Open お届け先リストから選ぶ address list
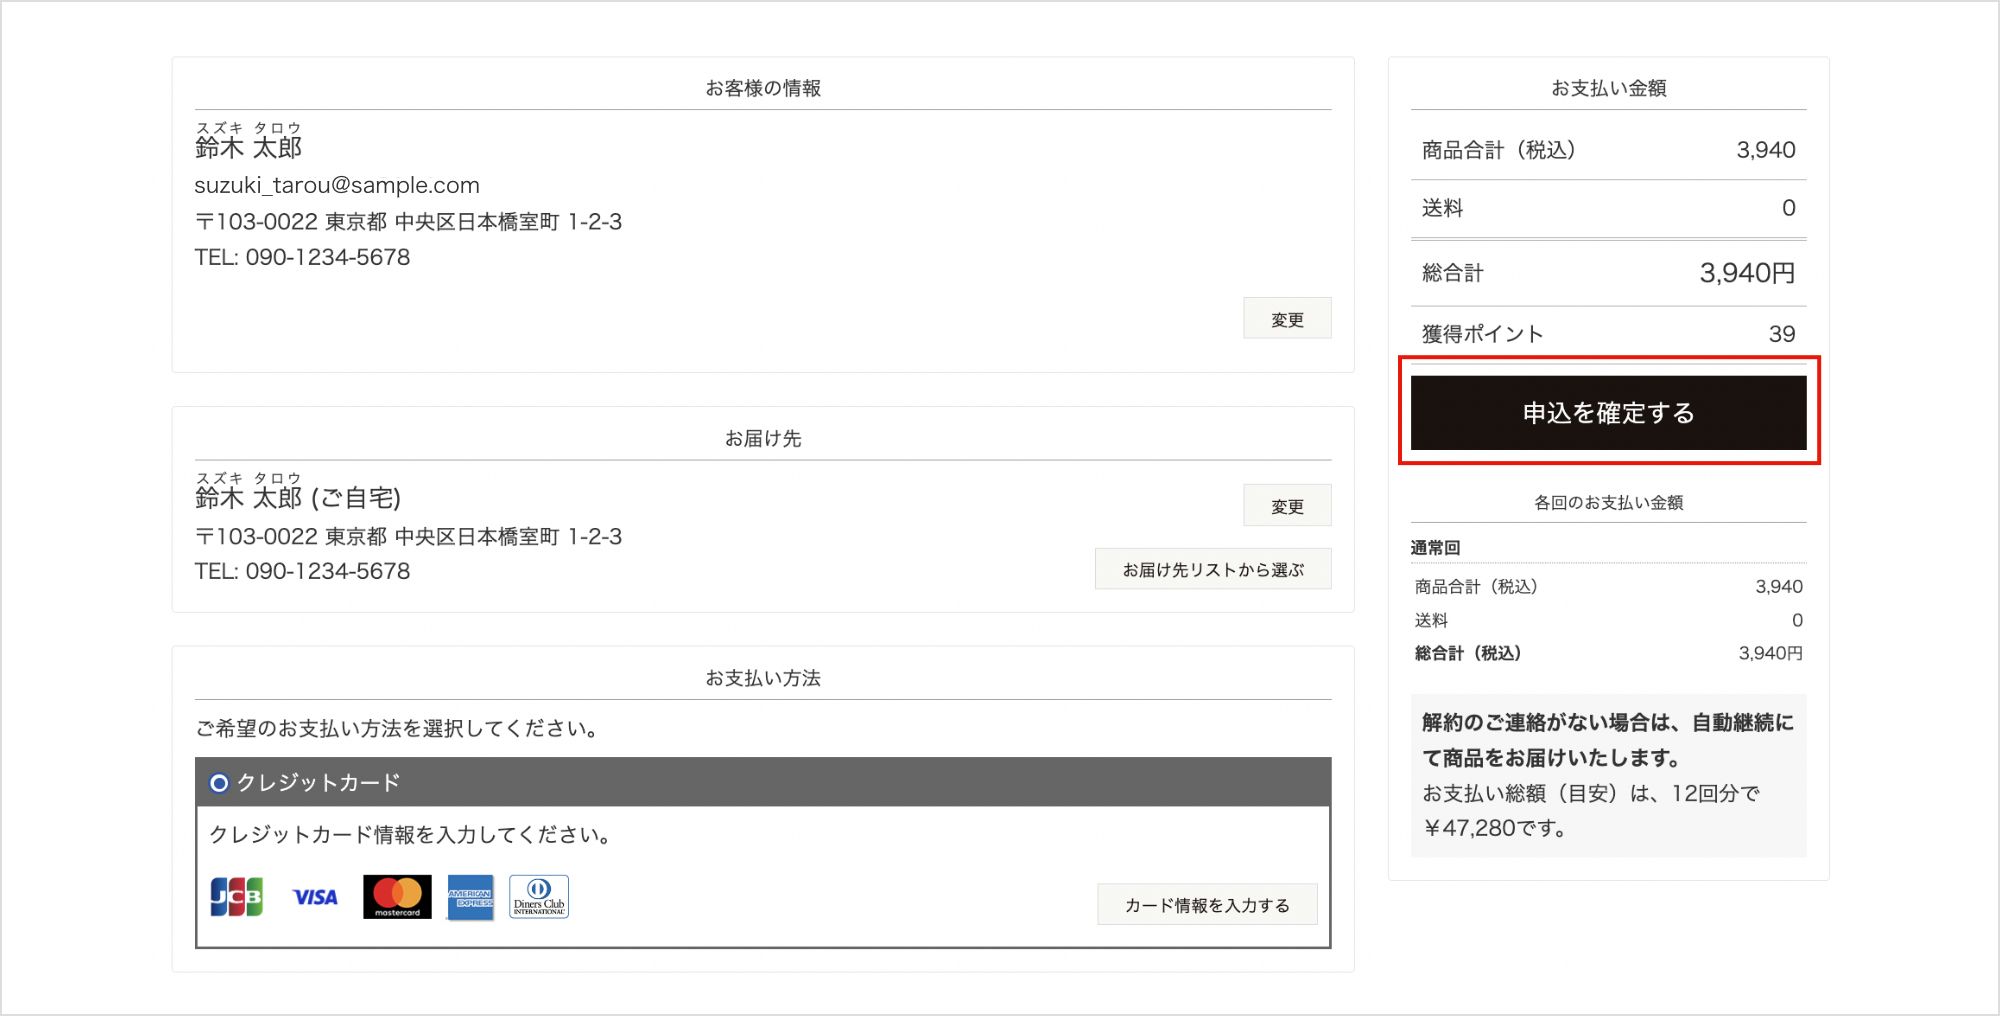The width and height of the screenshot is (2000, 1016). tap(1212, 569)
